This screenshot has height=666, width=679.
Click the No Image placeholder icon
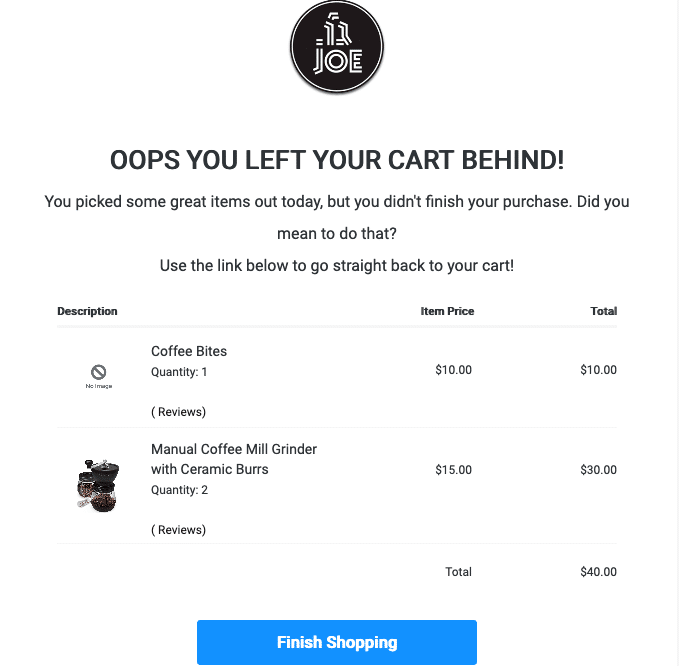tap(99, 376)
